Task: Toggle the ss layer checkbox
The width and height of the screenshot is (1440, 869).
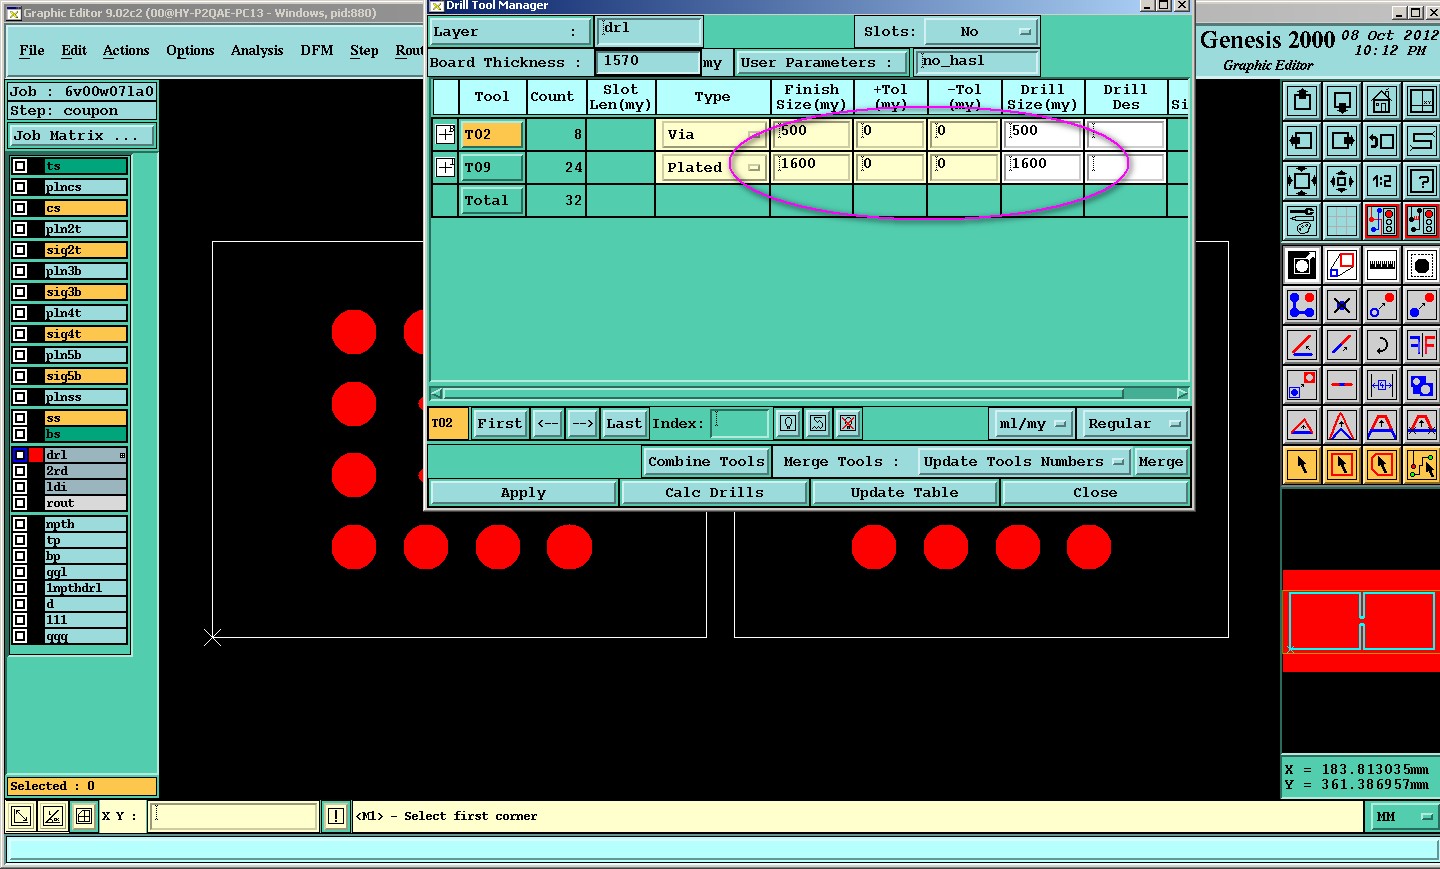Action: click(x=20, y=418)
